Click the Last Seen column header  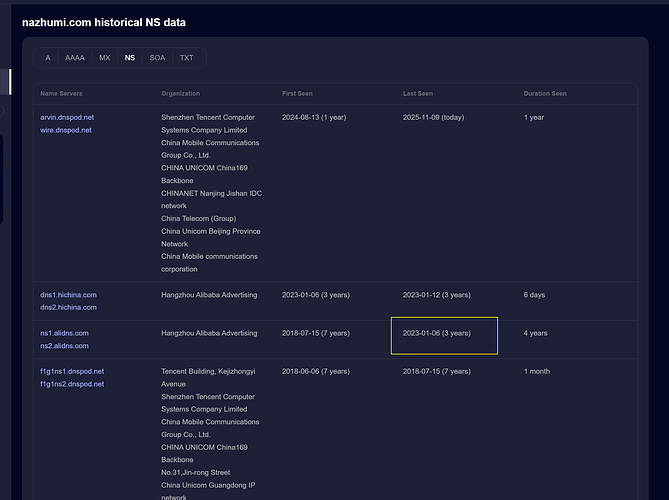coord(418,93)
